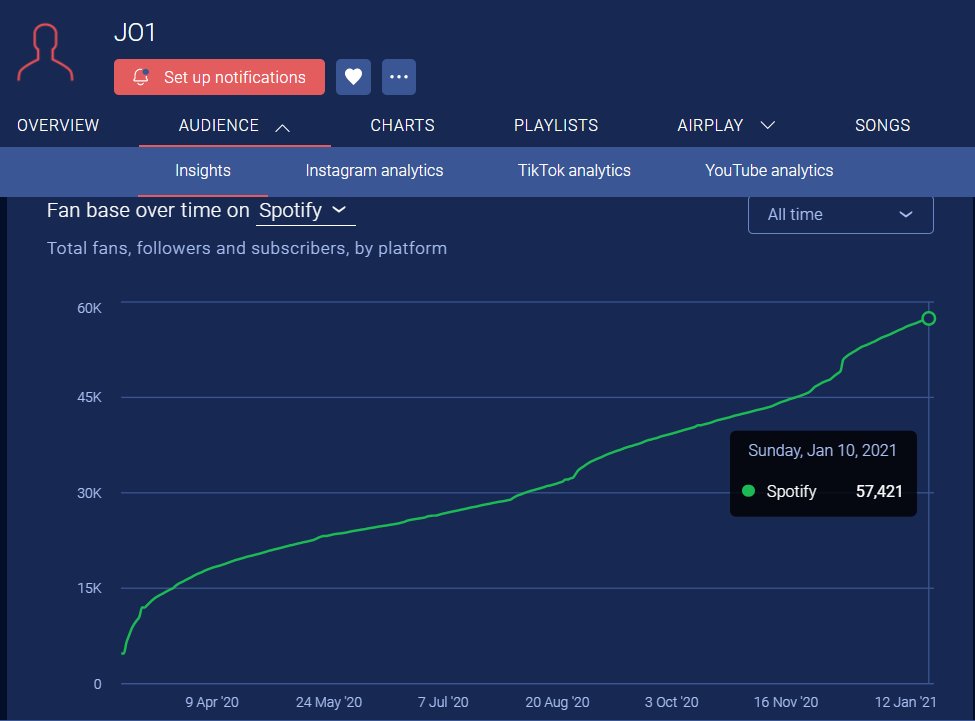
Task: Open TikTok analytics sub-tab
Action: tap(574, 170)
